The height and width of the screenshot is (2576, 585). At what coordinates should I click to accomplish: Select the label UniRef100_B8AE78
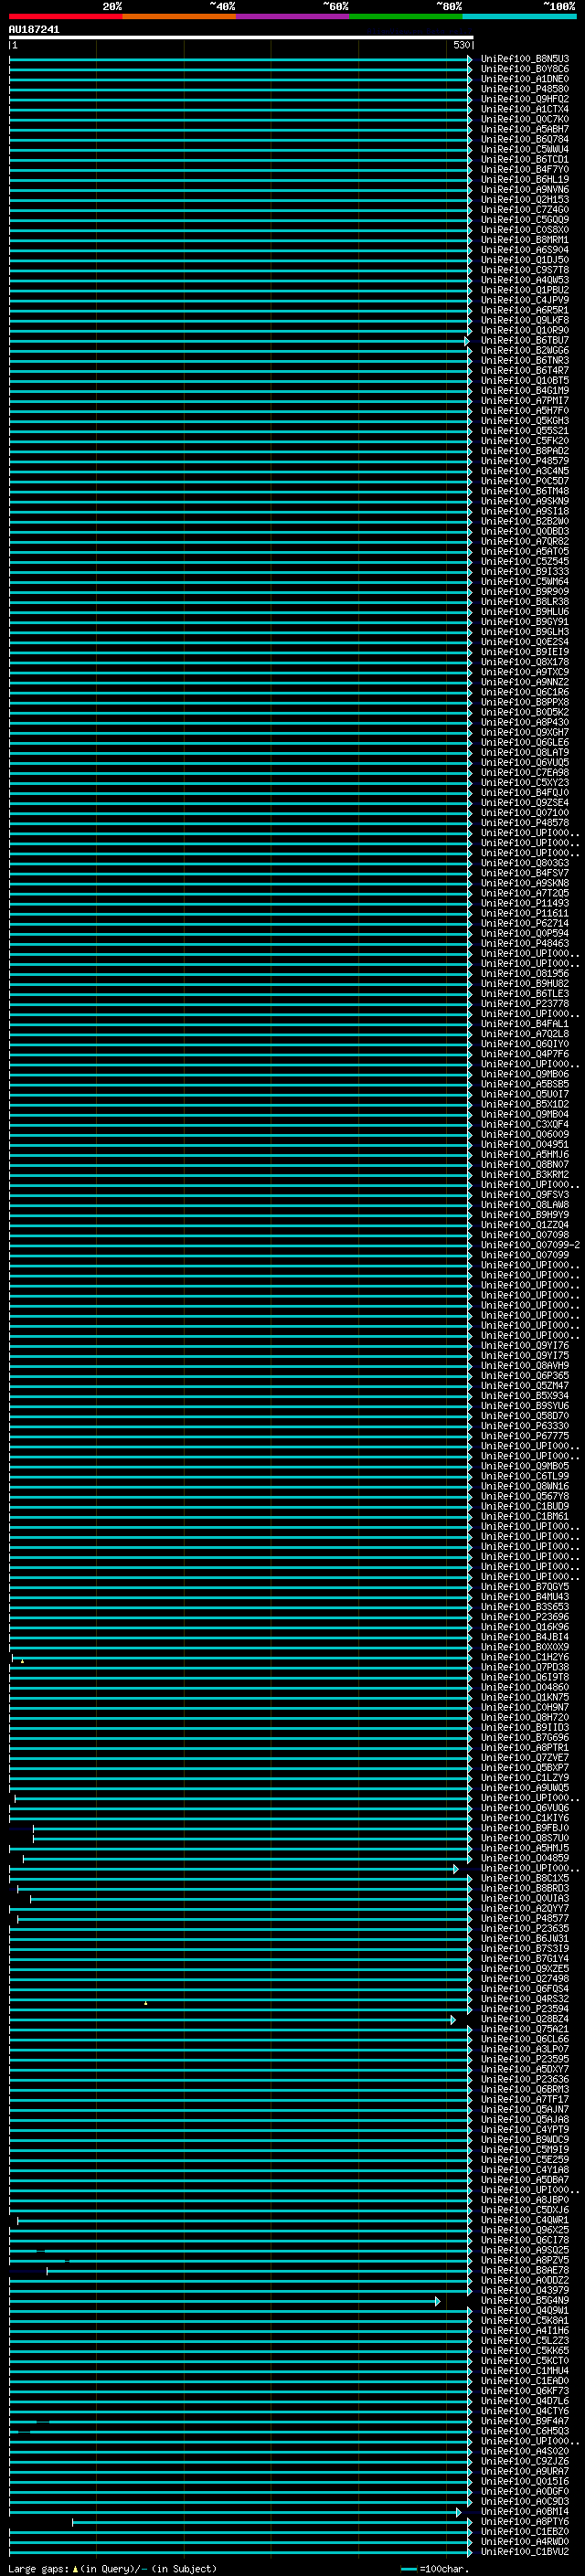(525, 2271)
